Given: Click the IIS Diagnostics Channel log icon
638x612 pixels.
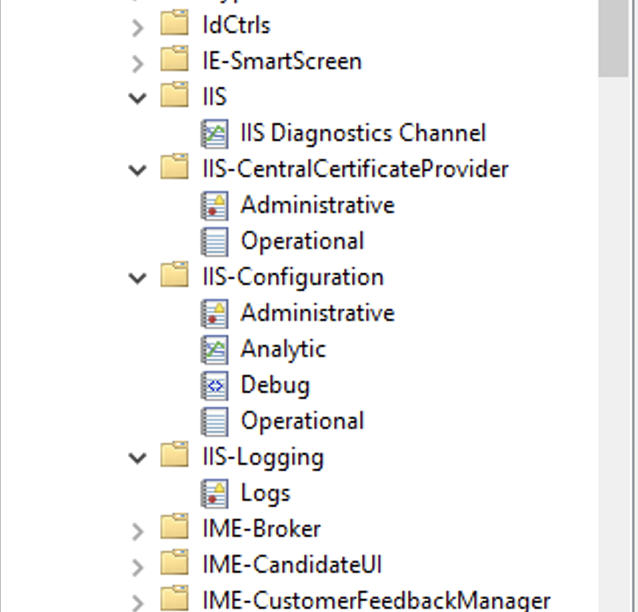Looking at the screenshot, I should (214, 133).
